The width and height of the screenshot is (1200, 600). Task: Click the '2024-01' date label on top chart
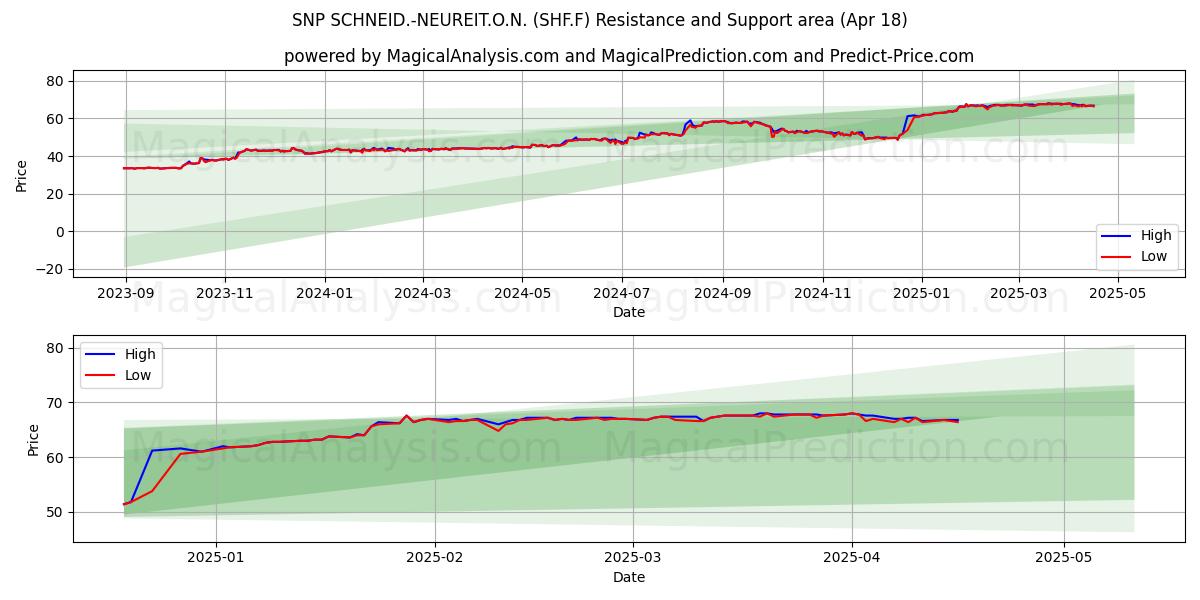(x=325, y=294)
